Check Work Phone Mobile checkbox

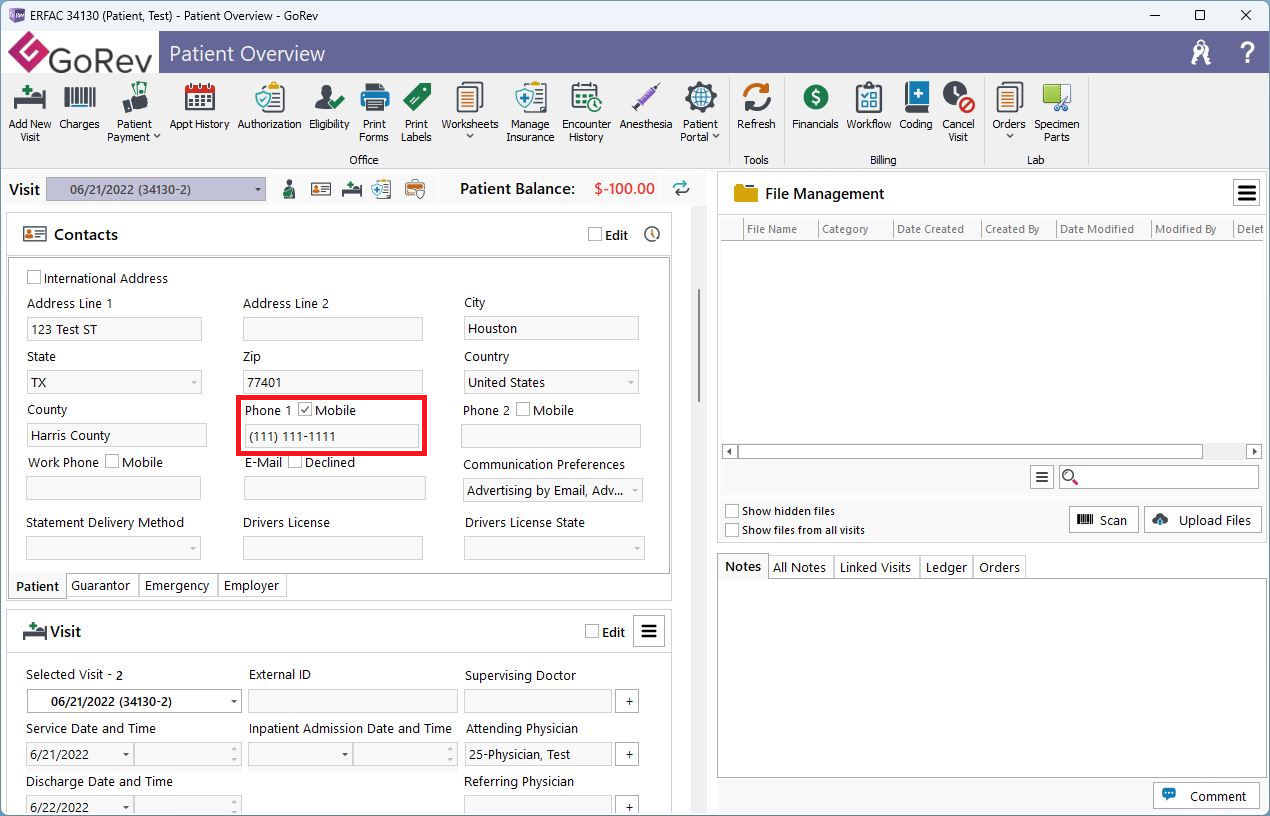[112, 462]
